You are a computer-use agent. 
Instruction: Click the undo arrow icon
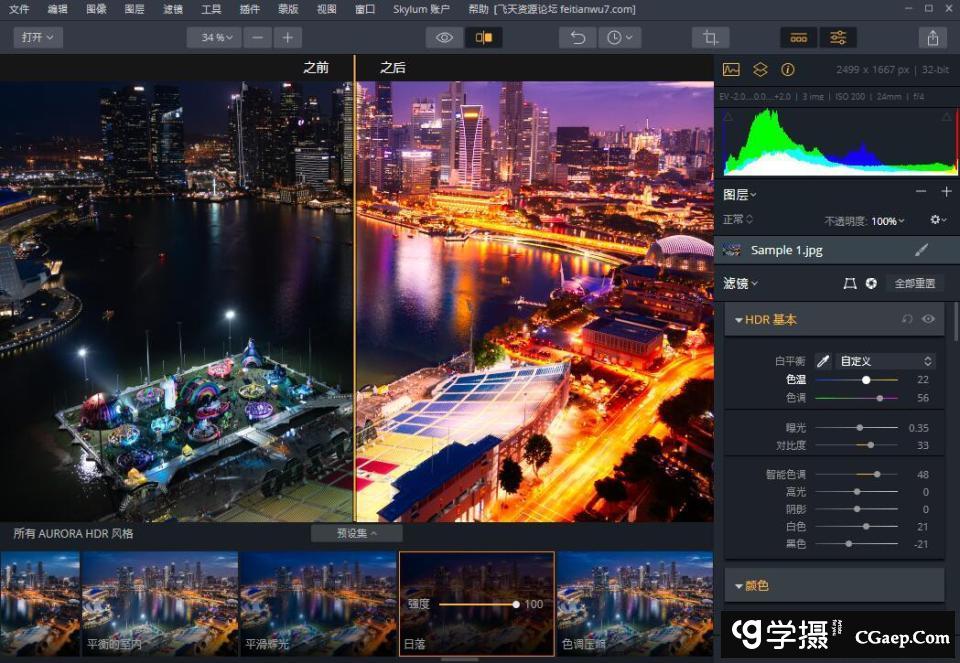click(577, 38)
